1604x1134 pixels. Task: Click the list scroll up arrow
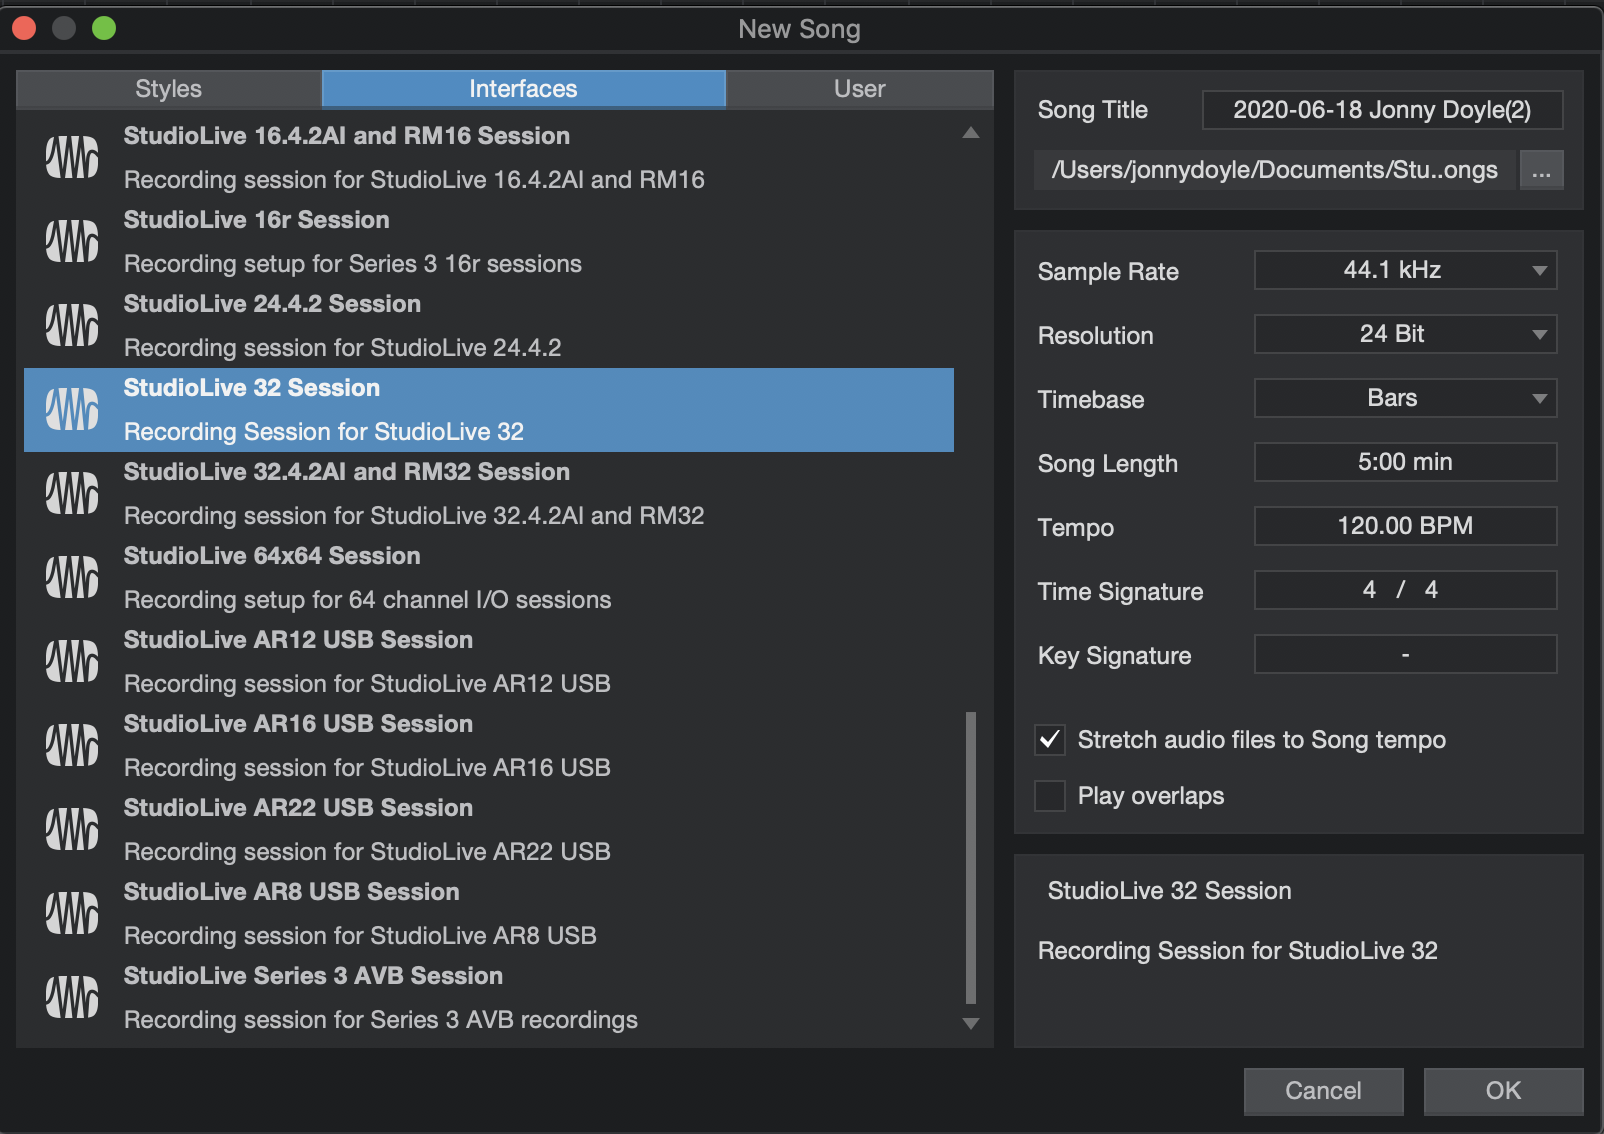[x=970, y=132]
